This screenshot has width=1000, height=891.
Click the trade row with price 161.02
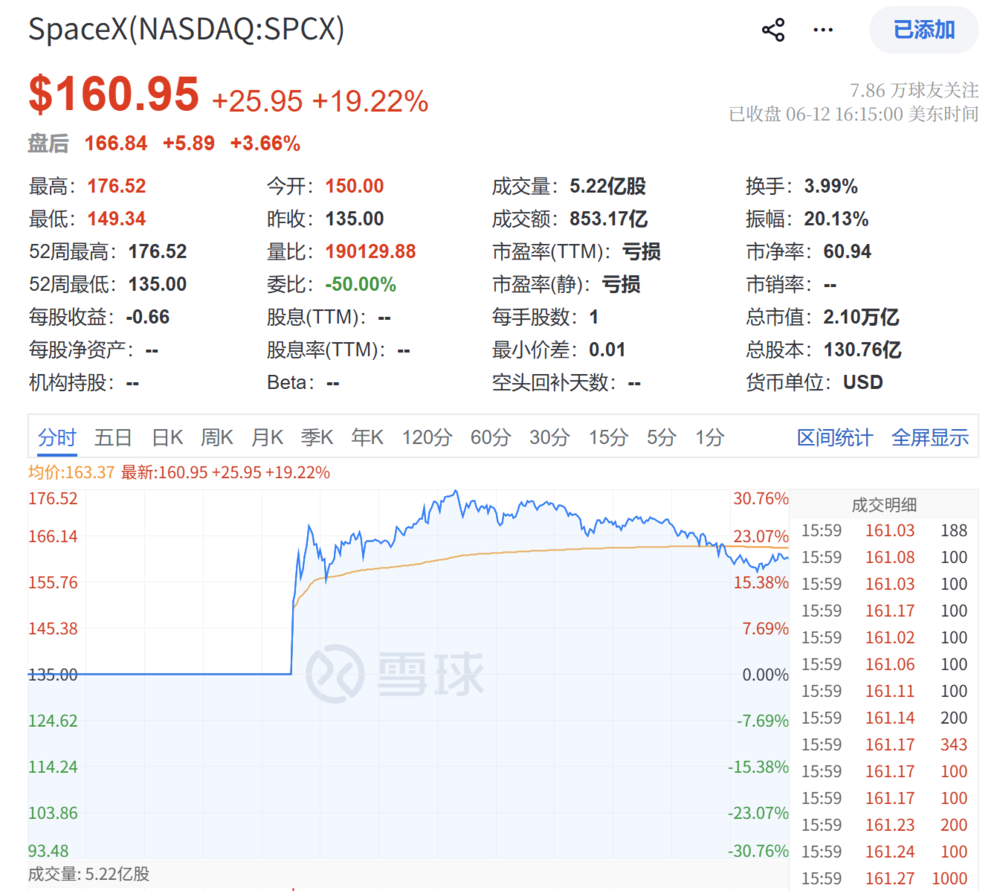pyautogui.click(x=884, y=638)
